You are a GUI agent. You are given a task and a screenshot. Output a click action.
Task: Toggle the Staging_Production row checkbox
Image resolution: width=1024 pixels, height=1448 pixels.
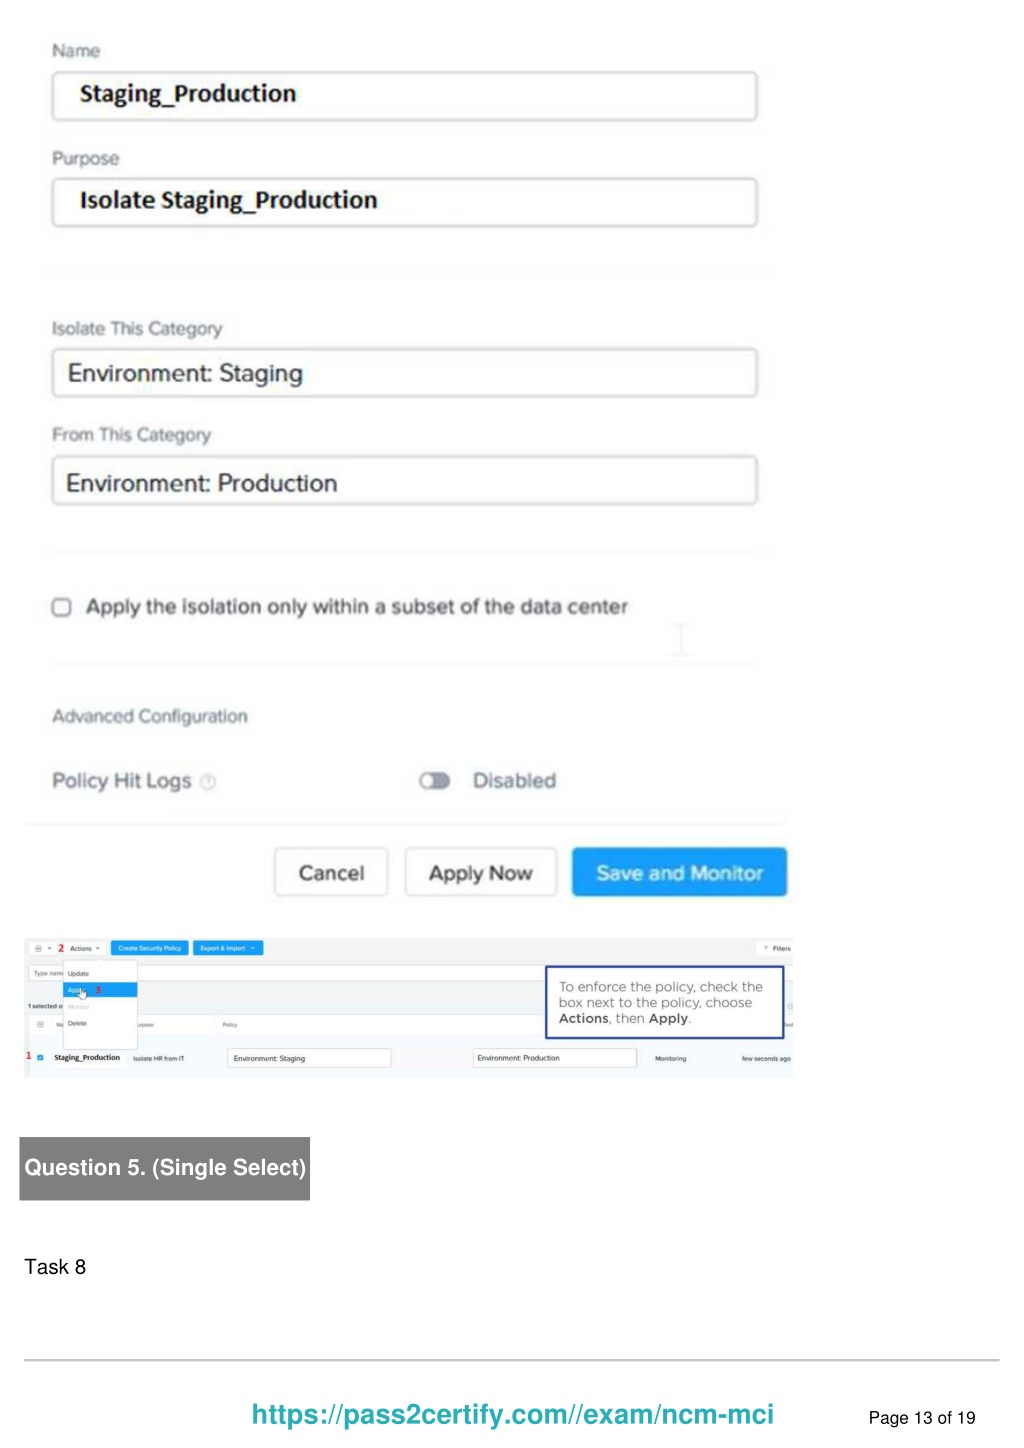[40, 1057]
